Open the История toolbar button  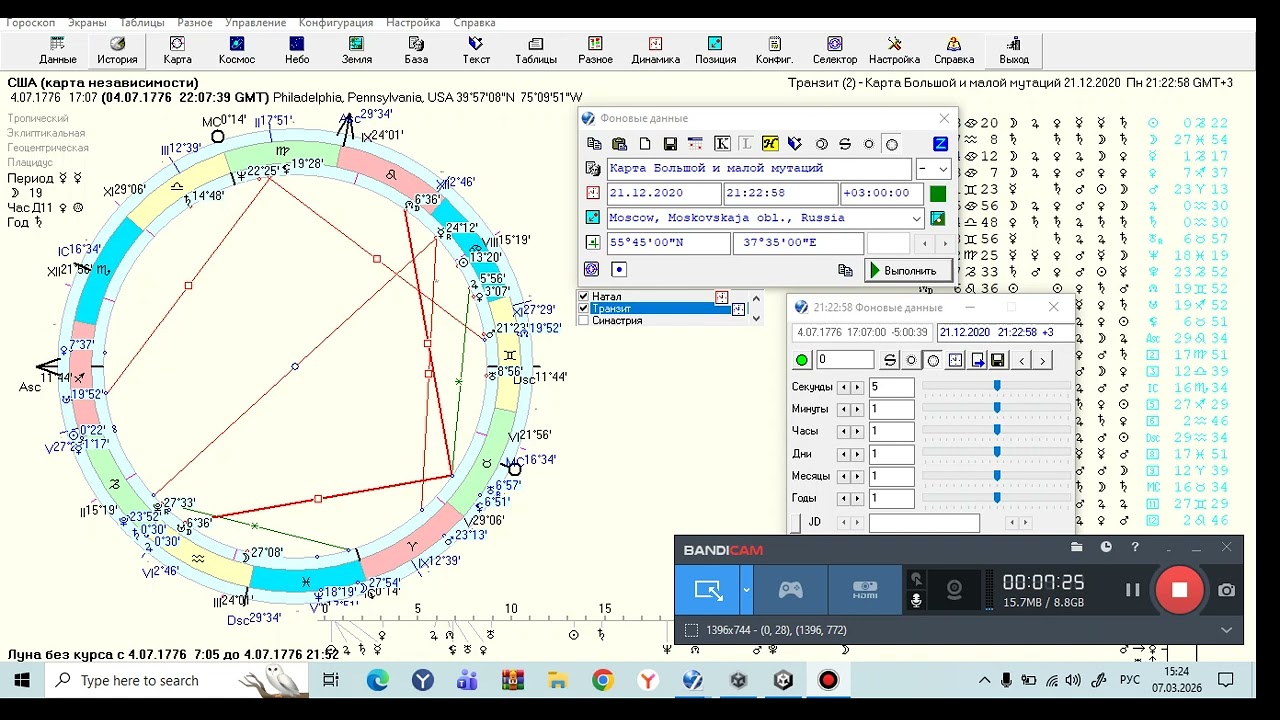click(117, 50)
